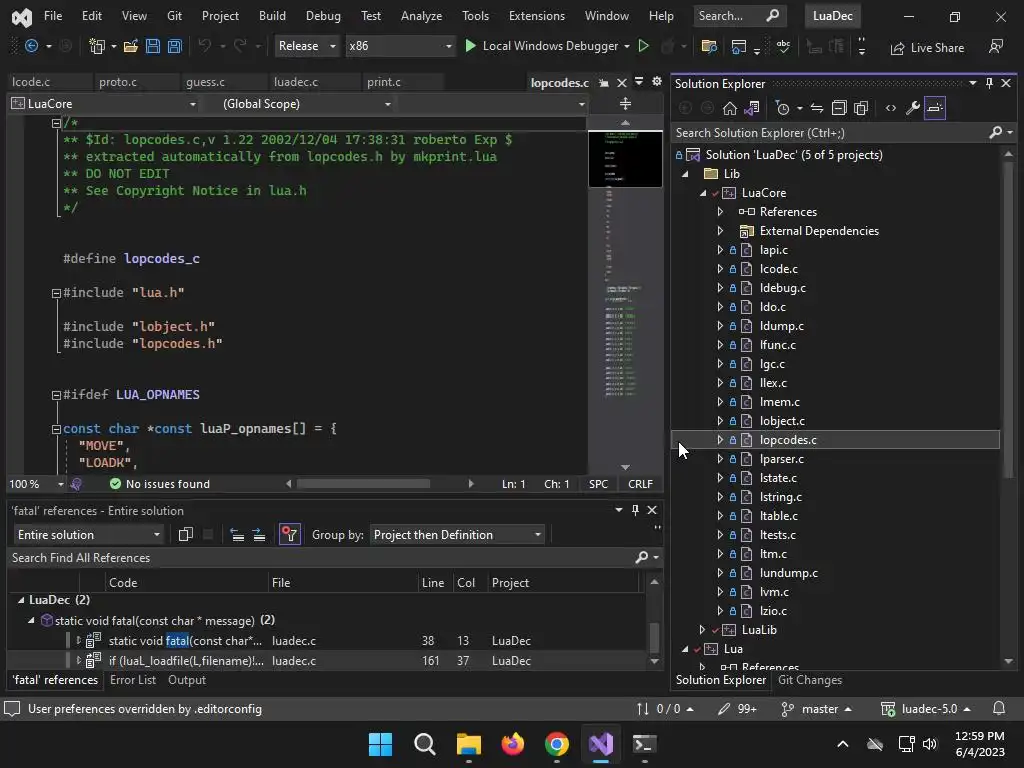Screen dimensions: 1024x768
Task: Click the 99+ pending changes indicator
Action: point(737,709)
